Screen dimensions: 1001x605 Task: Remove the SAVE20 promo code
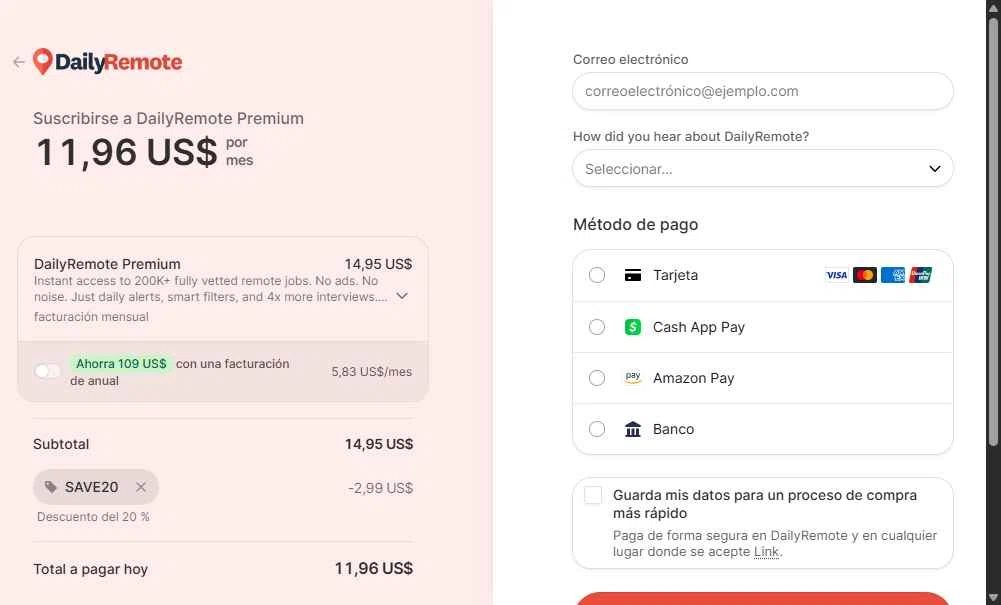point(141,487)
